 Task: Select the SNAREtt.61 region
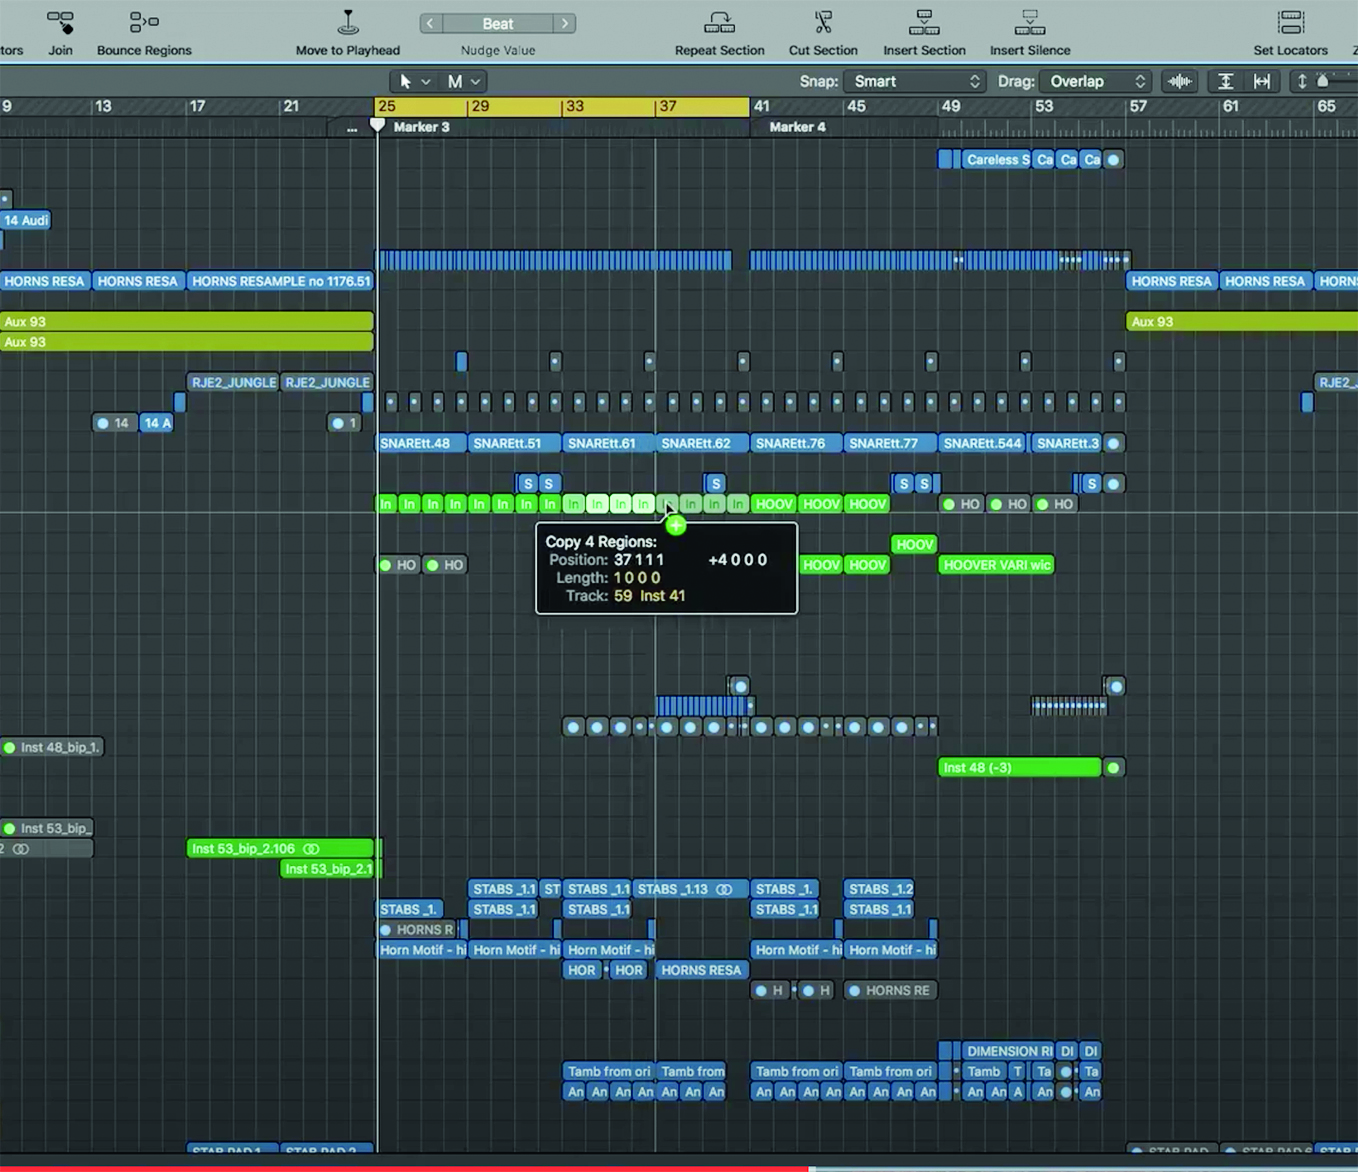point(608,444)
